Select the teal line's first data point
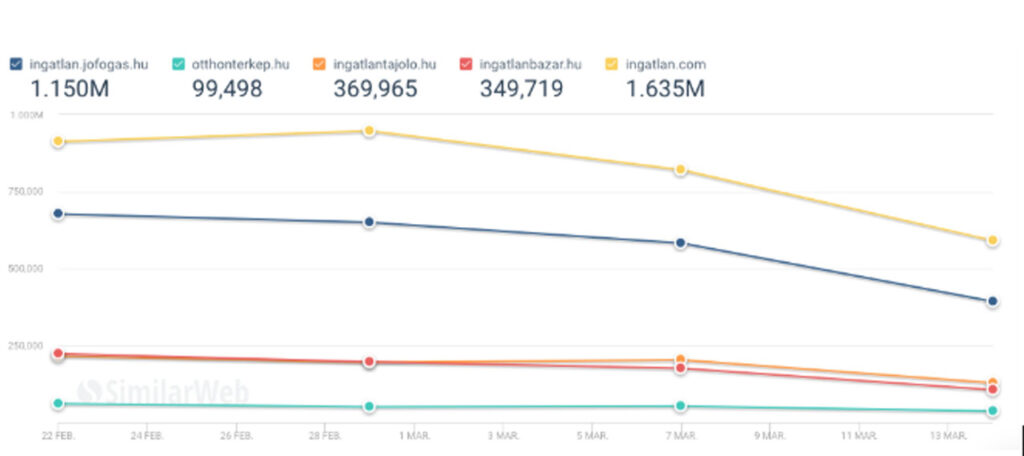This screenshot has width=1024, height=456. 59,403
